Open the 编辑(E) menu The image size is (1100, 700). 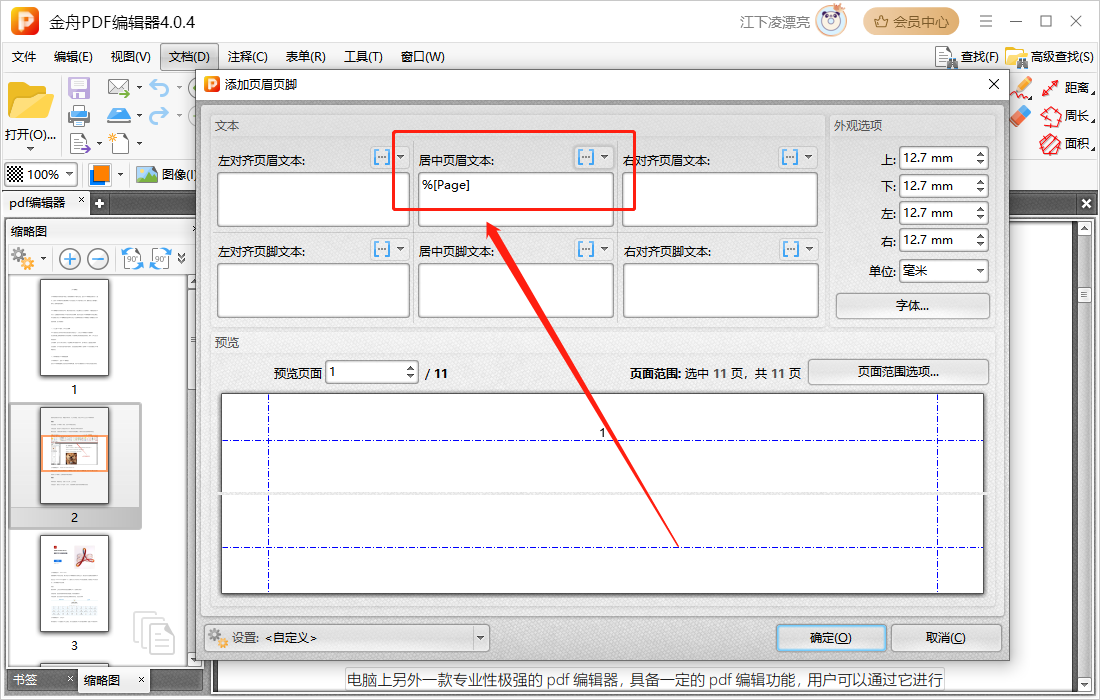[x=73, y=57]
